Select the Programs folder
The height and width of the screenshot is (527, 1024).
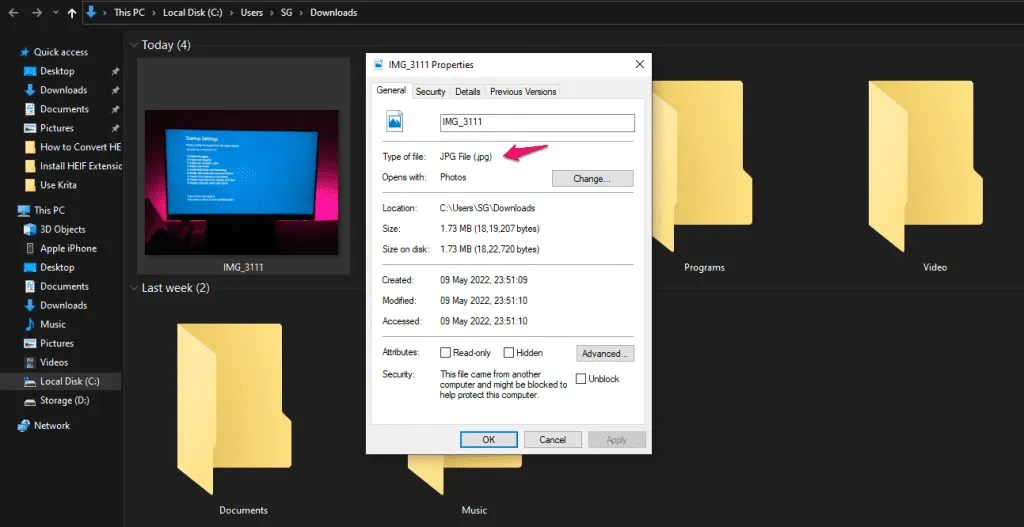(704, 176)
